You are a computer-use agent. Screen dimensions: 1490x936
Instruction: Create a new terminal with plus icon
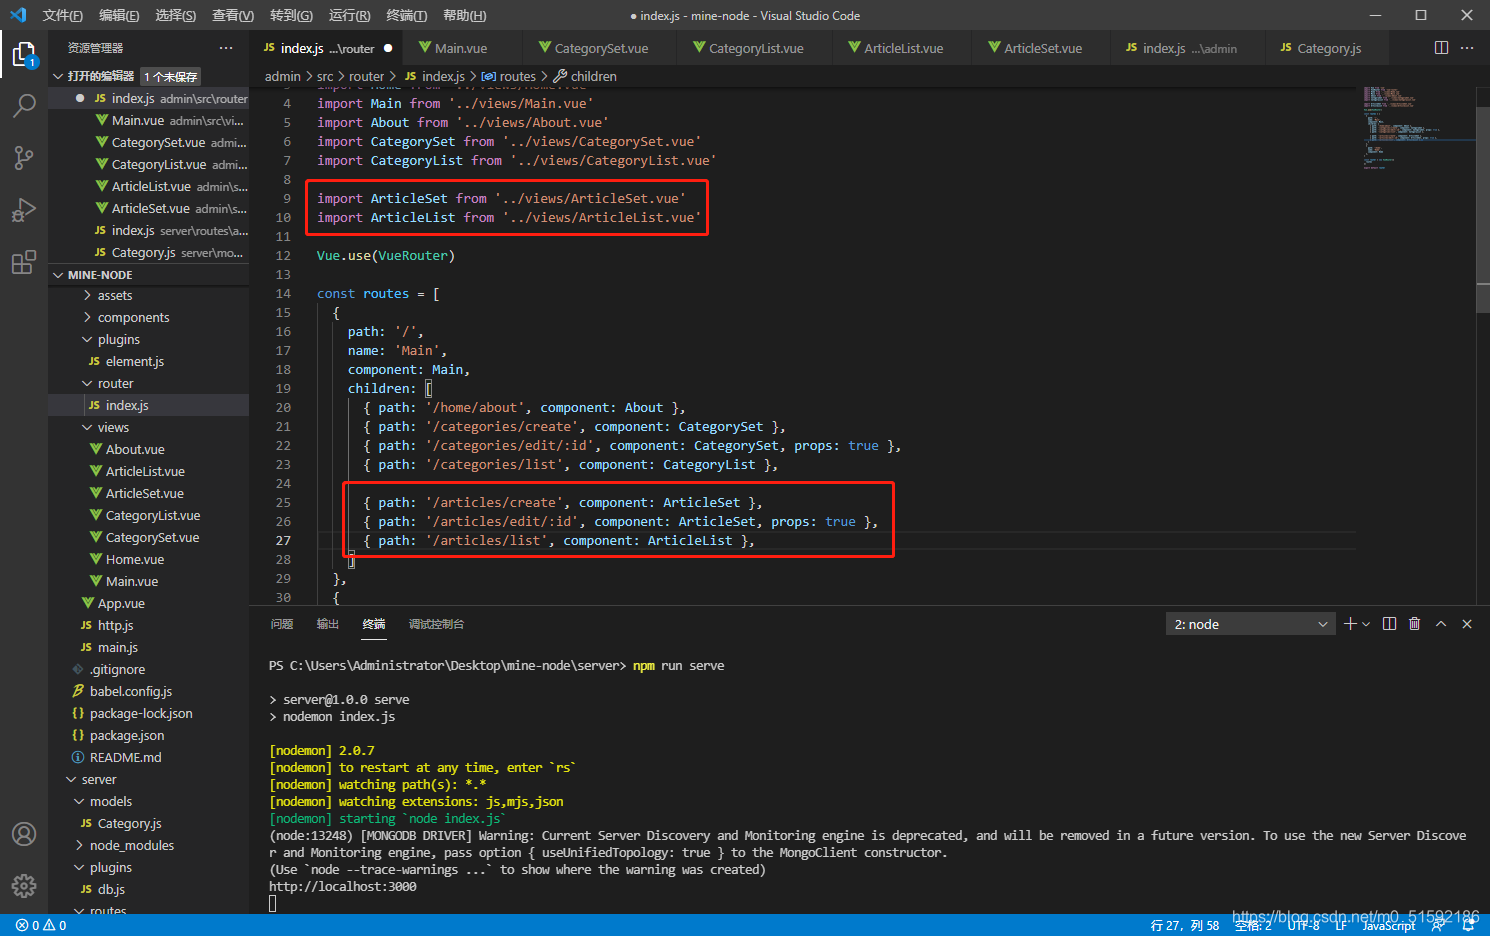coord(1350,624)
